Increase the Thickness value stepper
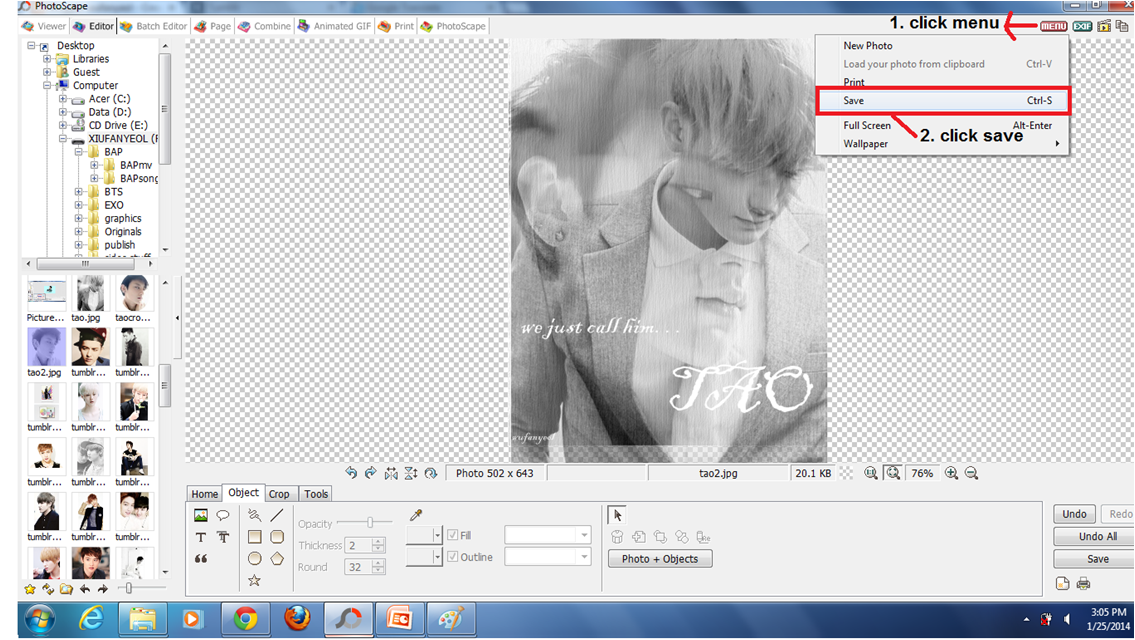Screen dimensions: 1135x640 [x=378, y=541]
